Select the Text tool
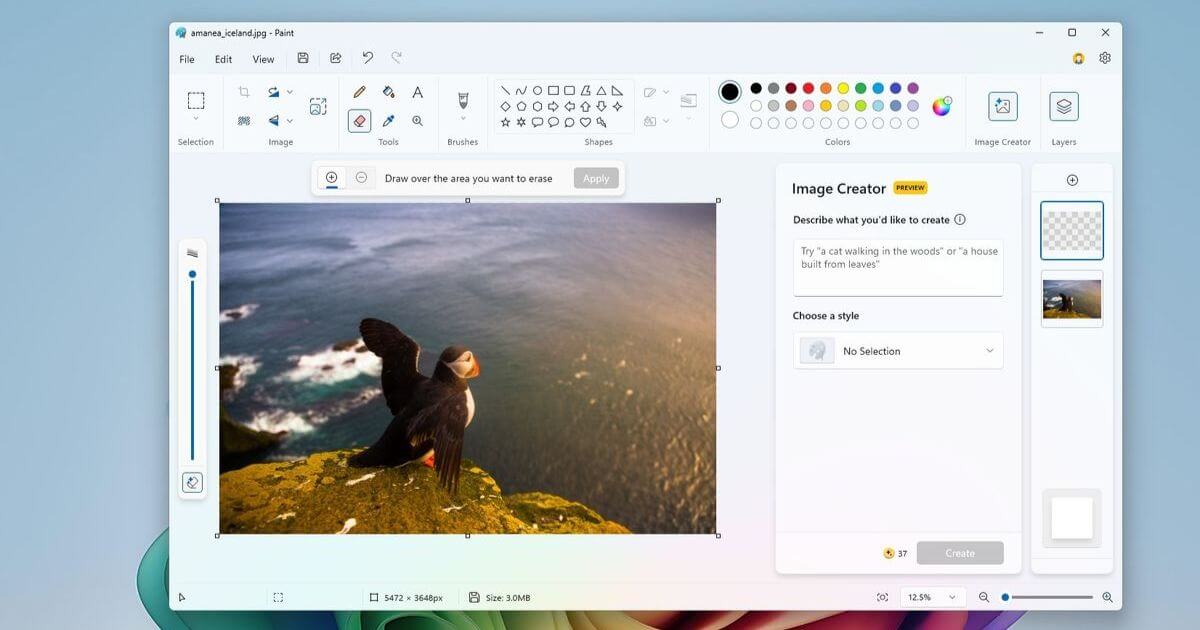This screenshot has height=630, width=1200. (x=417, y=92)
